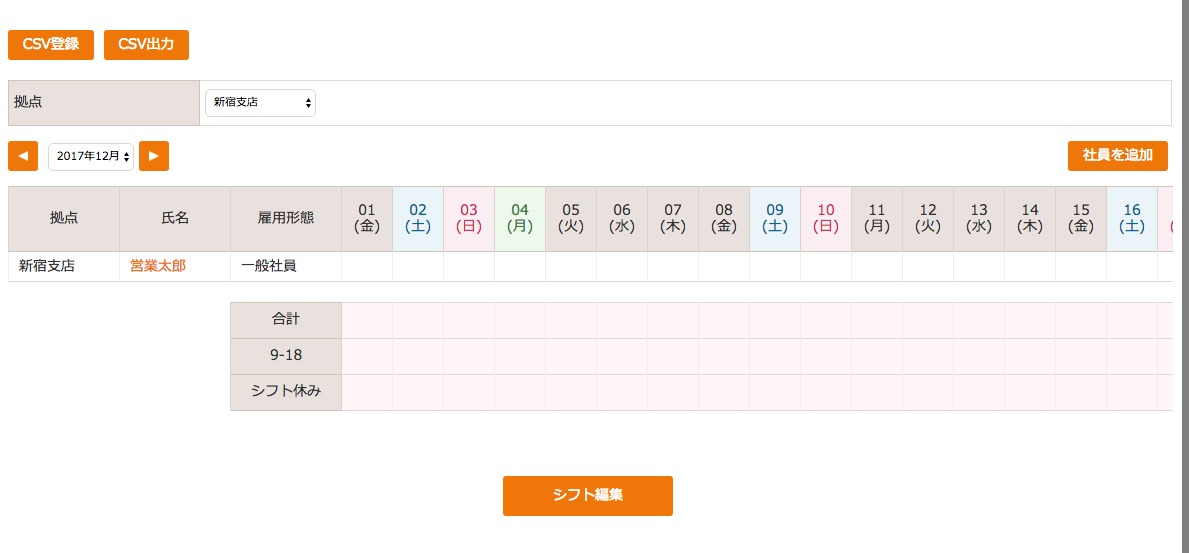Go to next month with right arrow
The height and width of the screenshot is (553, 1189).
(x=154, y=156)
